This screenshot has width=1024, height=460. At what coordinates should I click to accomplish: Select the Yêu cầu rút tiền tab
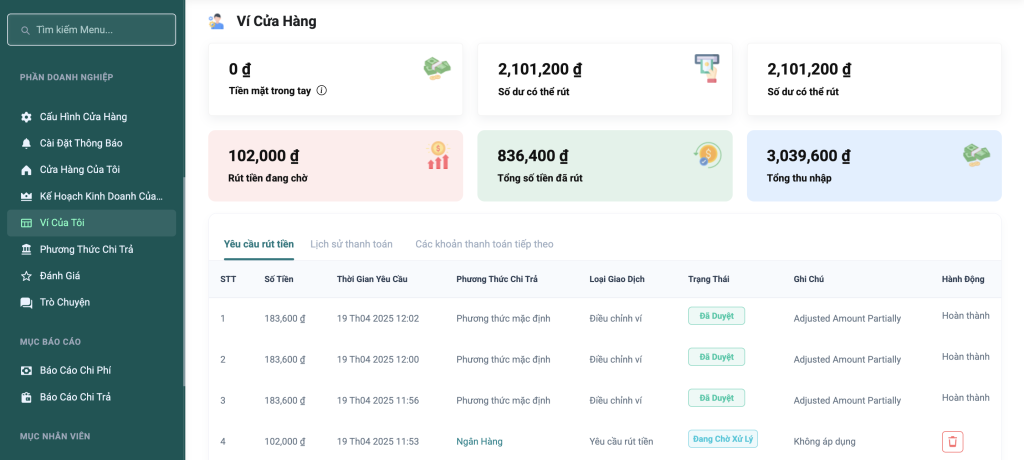pos(259,244)
